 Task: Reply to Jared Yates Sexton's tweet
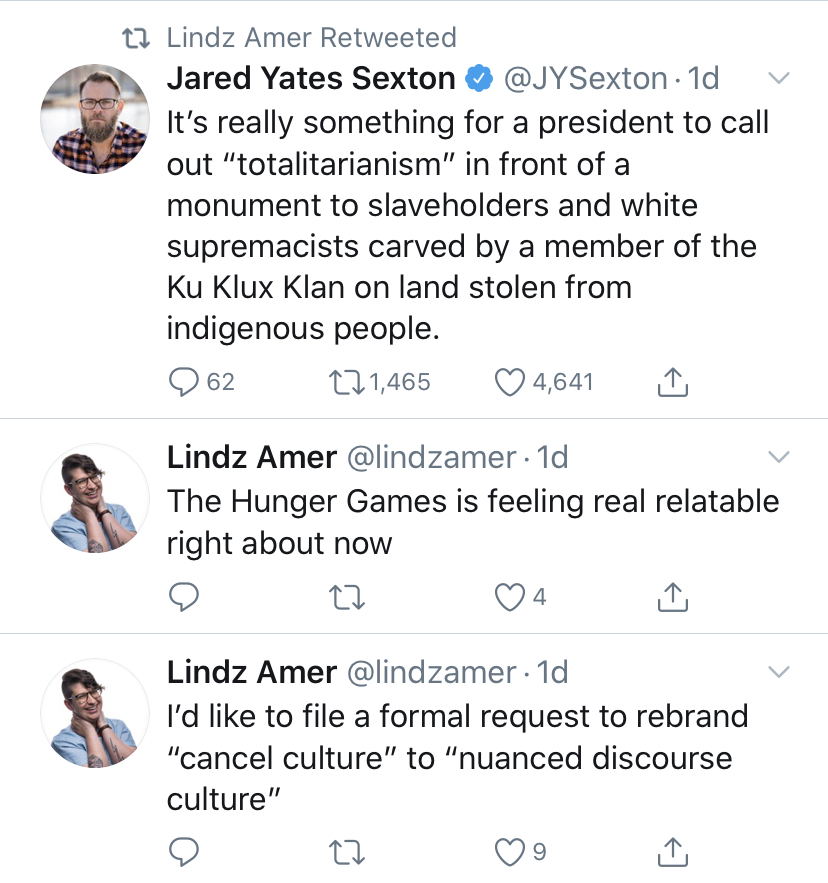click(x=184, y=382)
